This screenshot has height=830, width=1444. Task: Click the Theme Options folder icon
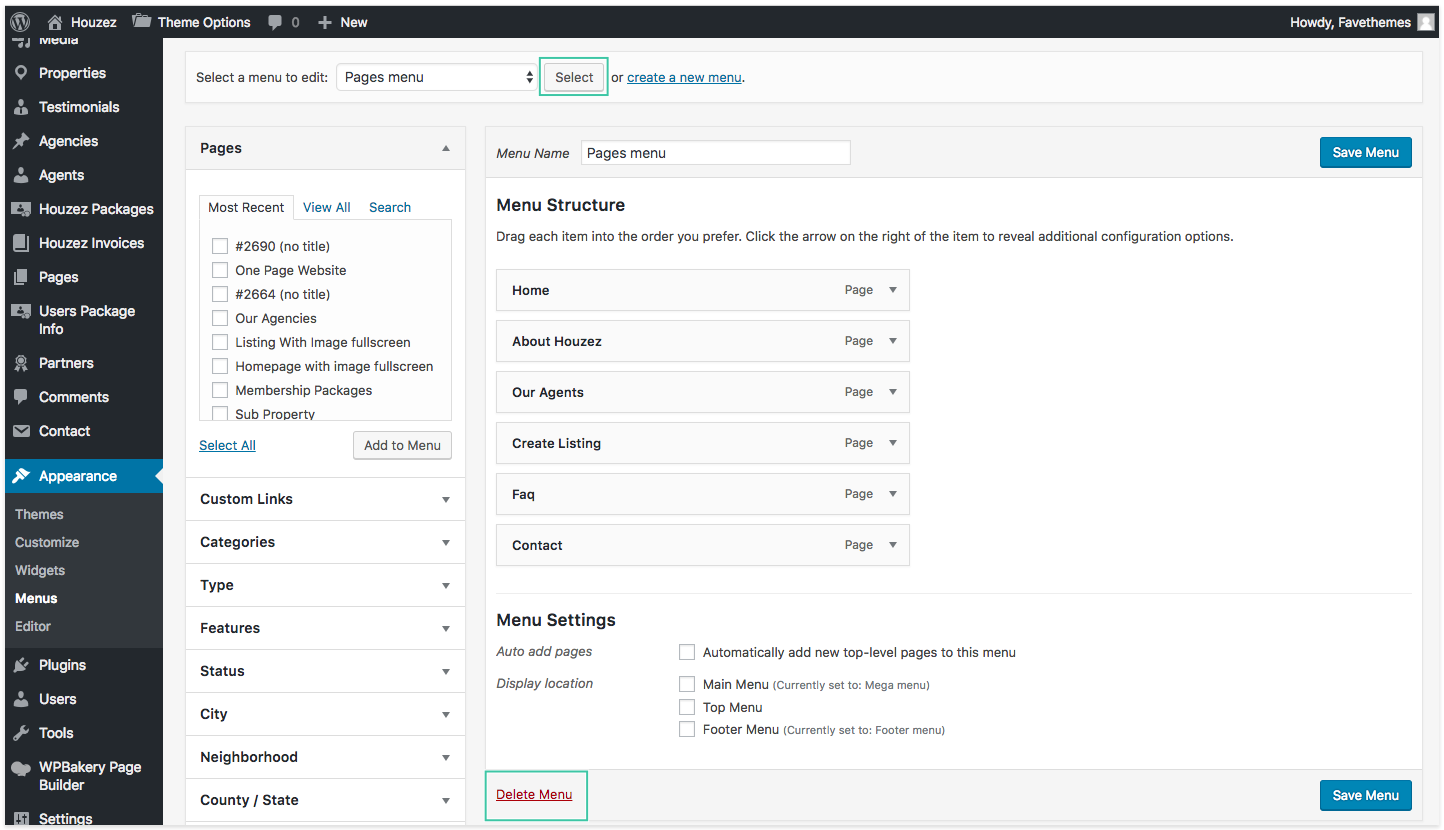[142, 21]
